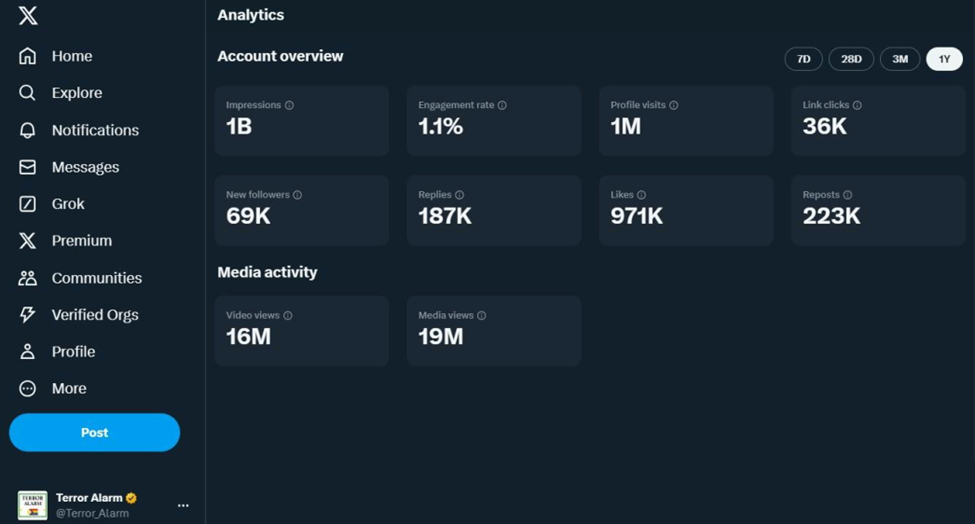The width and height of the screenshot is (975, 524).
Task: Select the 7D time range
Action: coord(803,59)
